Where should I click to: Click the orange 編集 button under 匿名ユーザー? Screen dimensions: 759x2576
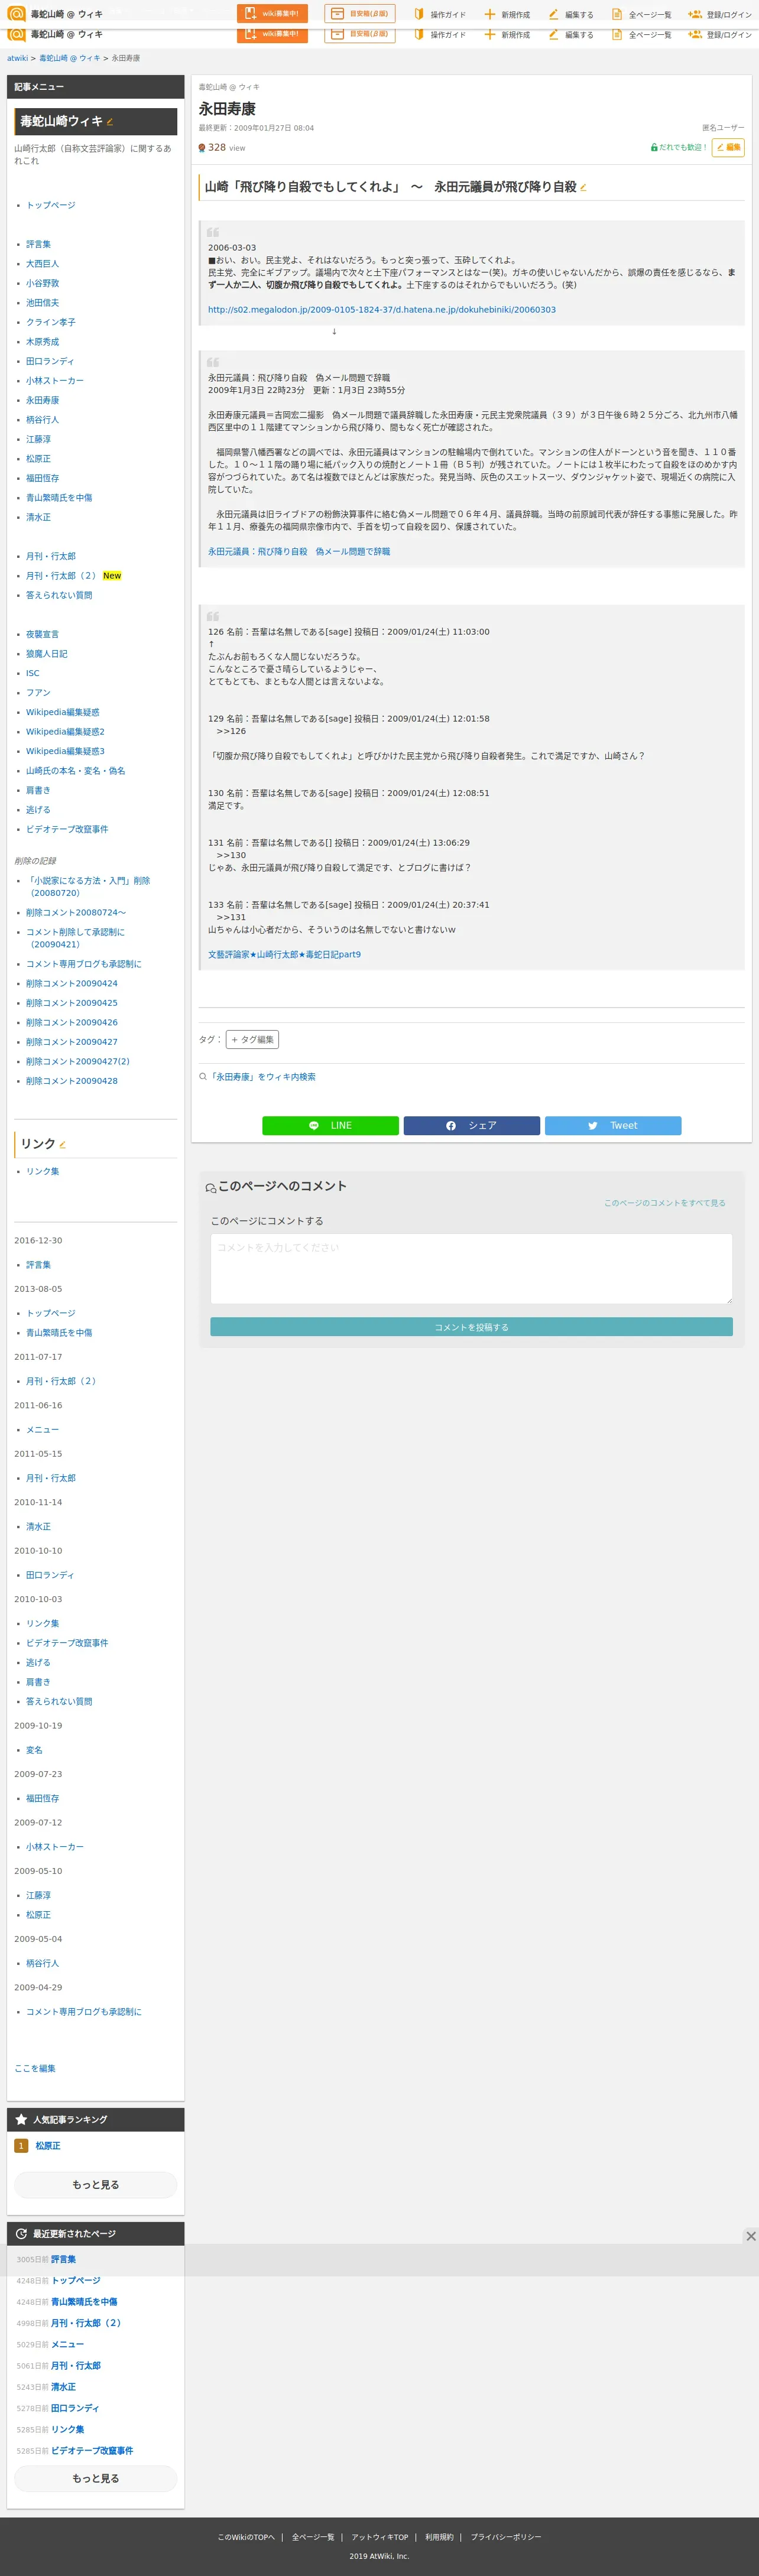point(728,147)
